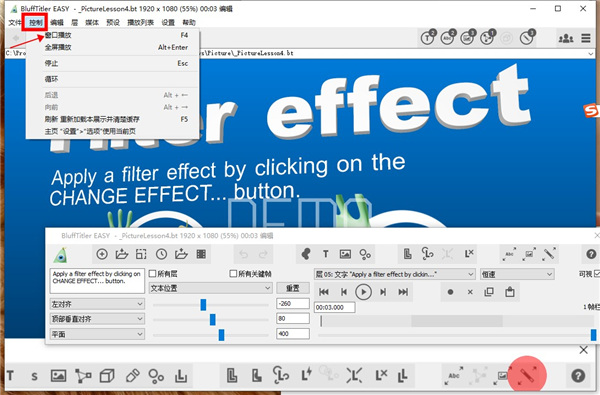This screenshot has width=600, height=395.
Task: Click the help question mark in bottom strip
Action: click(578, 376)
